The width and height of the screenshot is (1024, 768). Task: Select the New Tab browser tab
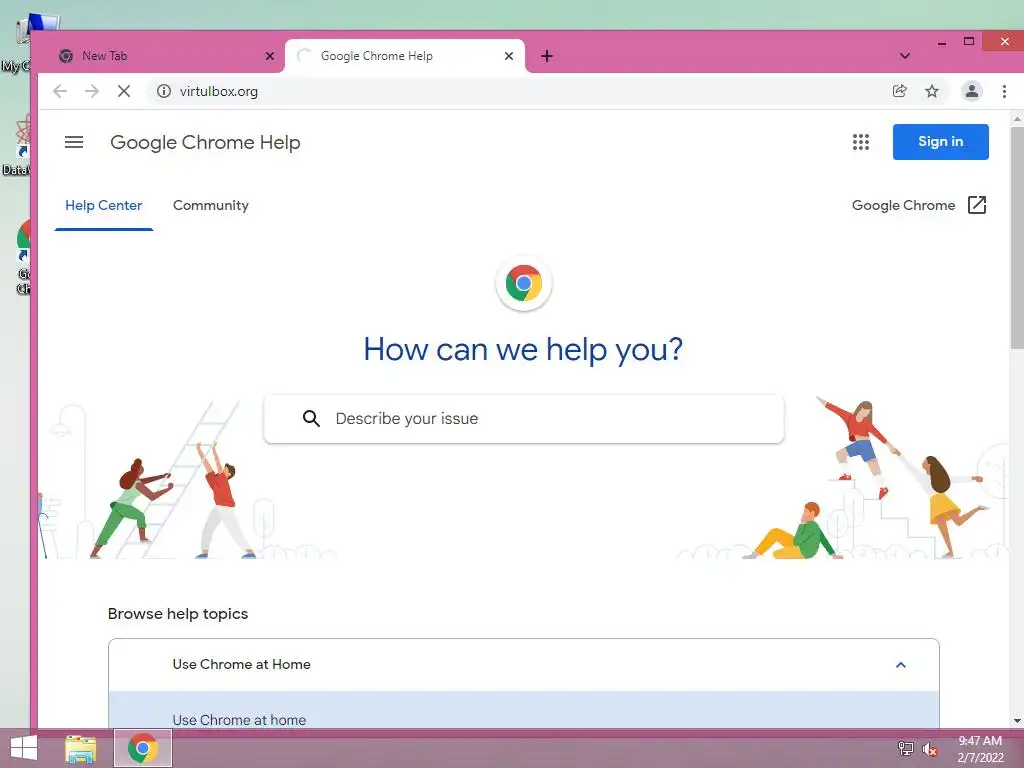tap(165, 56)
